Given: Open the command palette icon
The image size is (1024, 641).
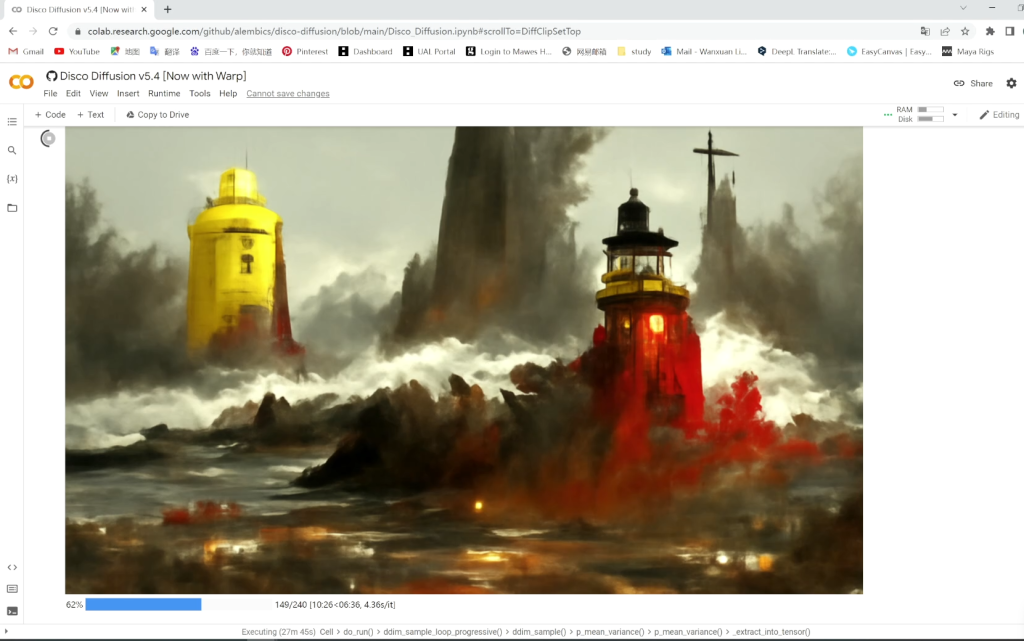Looking at the screenshot, I should pyautogui.click(x=12, y=589).
